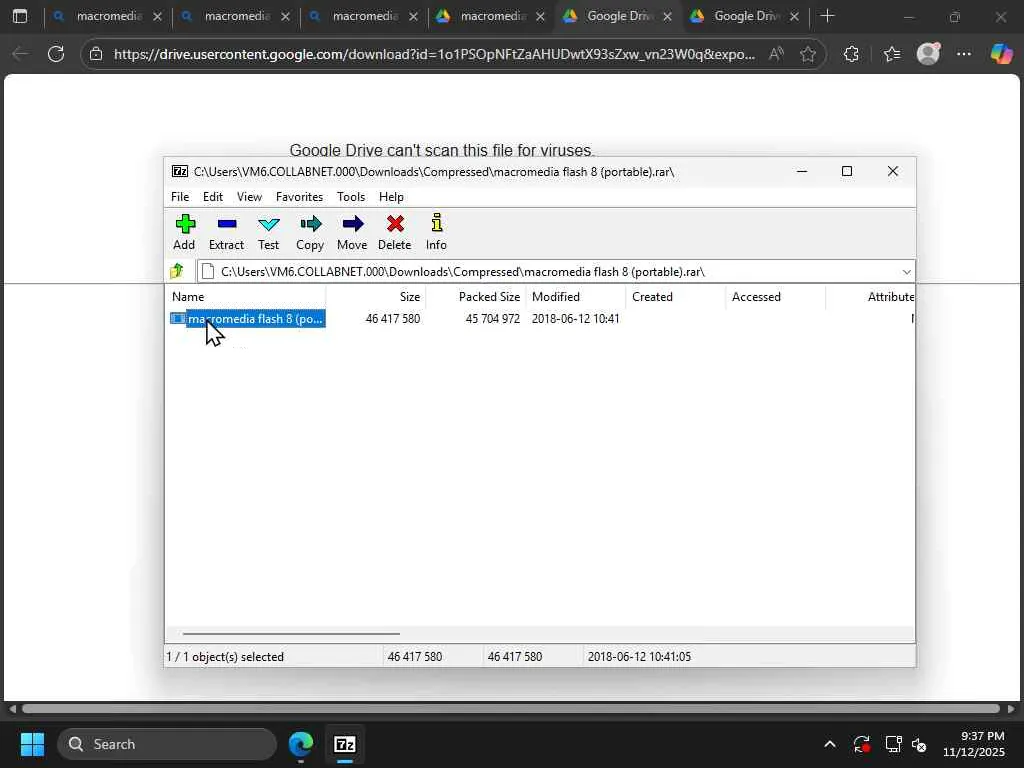Show hidden system tray icons
This screenshot has height=768, width=1024.
click(829, 744)
